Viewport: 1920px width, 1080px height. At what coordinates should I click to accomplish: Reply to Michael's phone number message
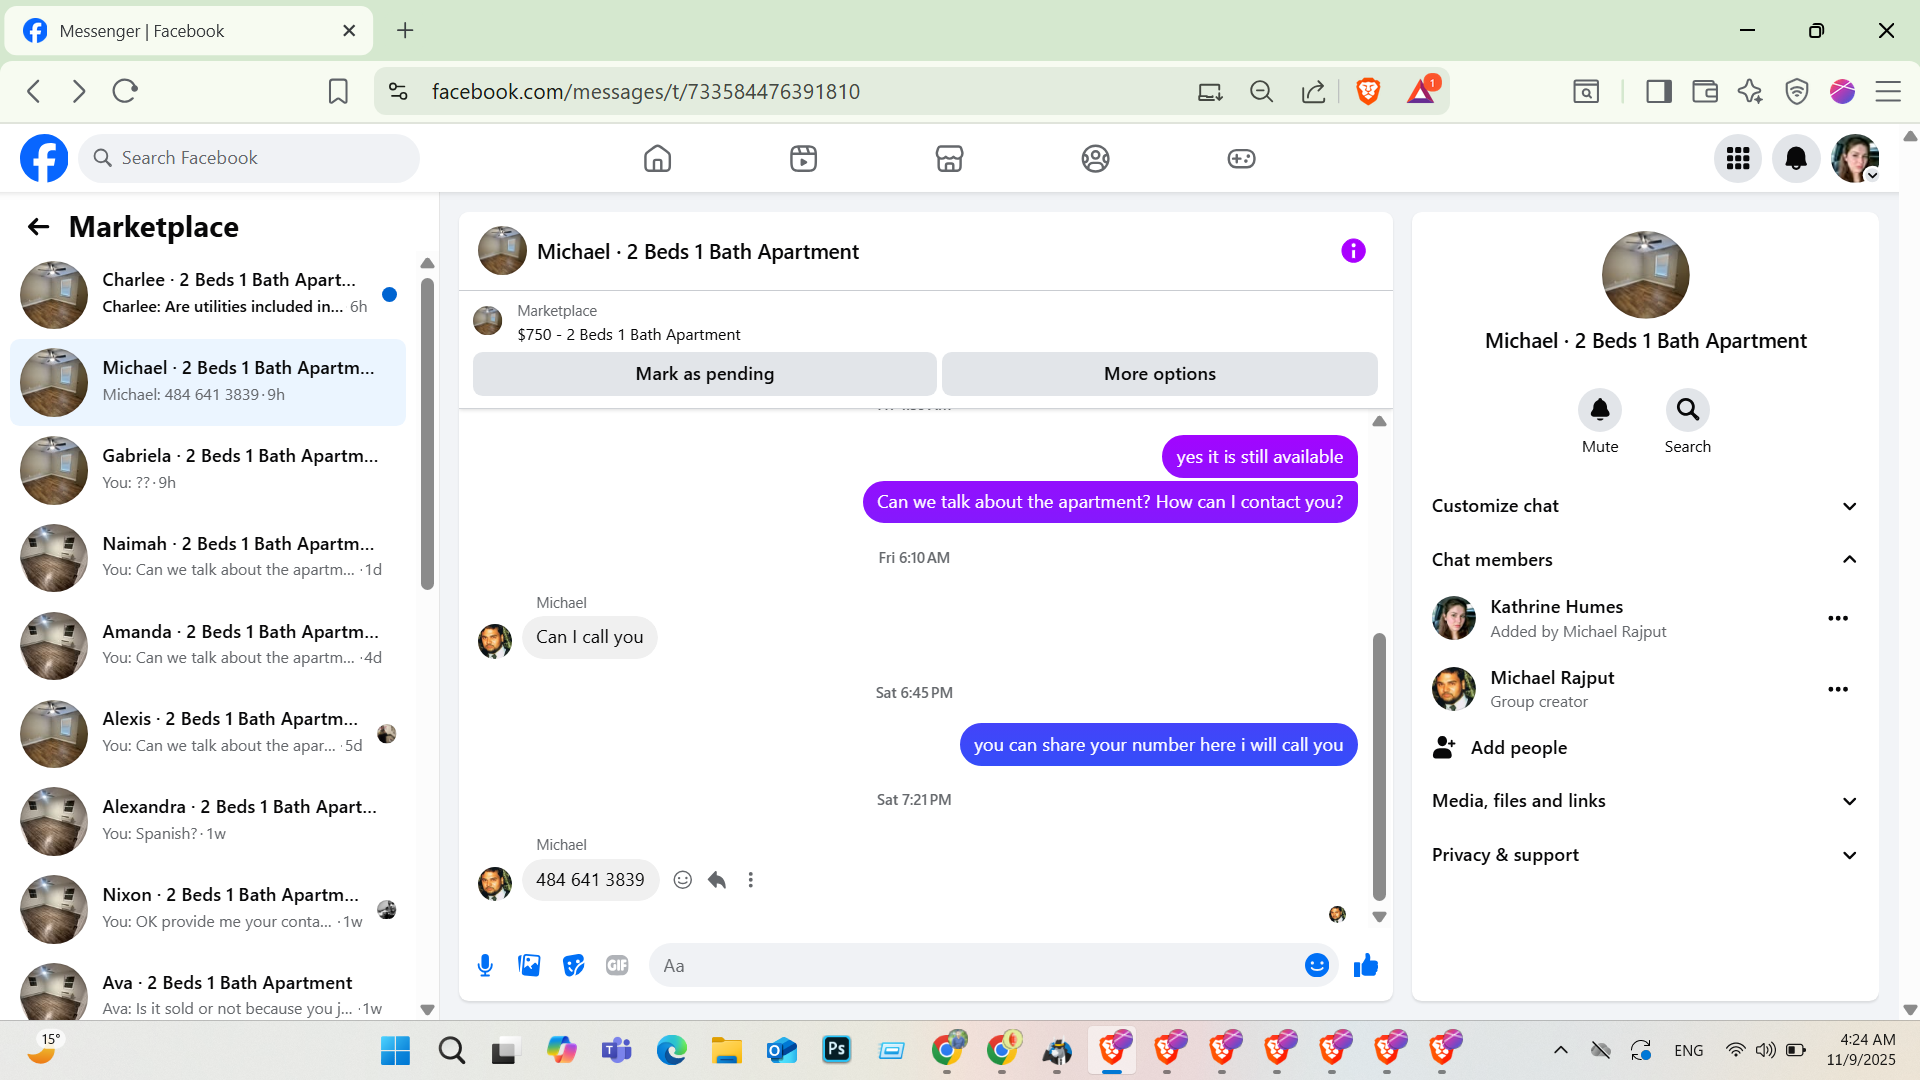pos(717,880)
